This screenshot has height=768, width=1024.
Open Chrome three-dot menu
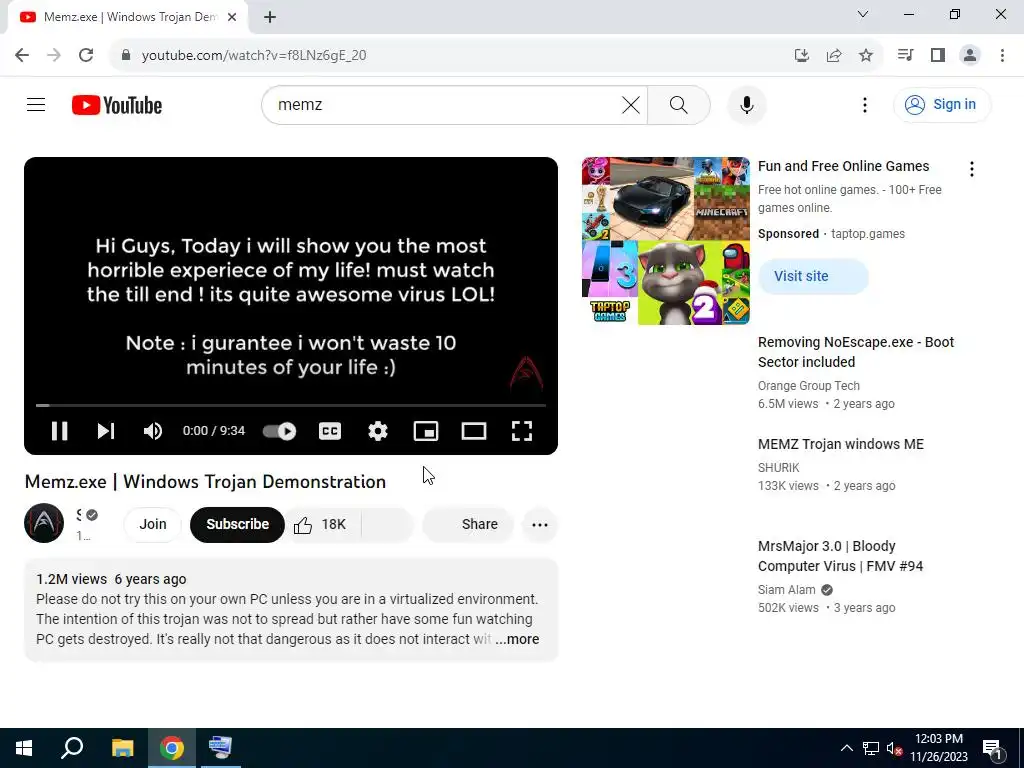pyautogui.click(x=1002, y=55)
